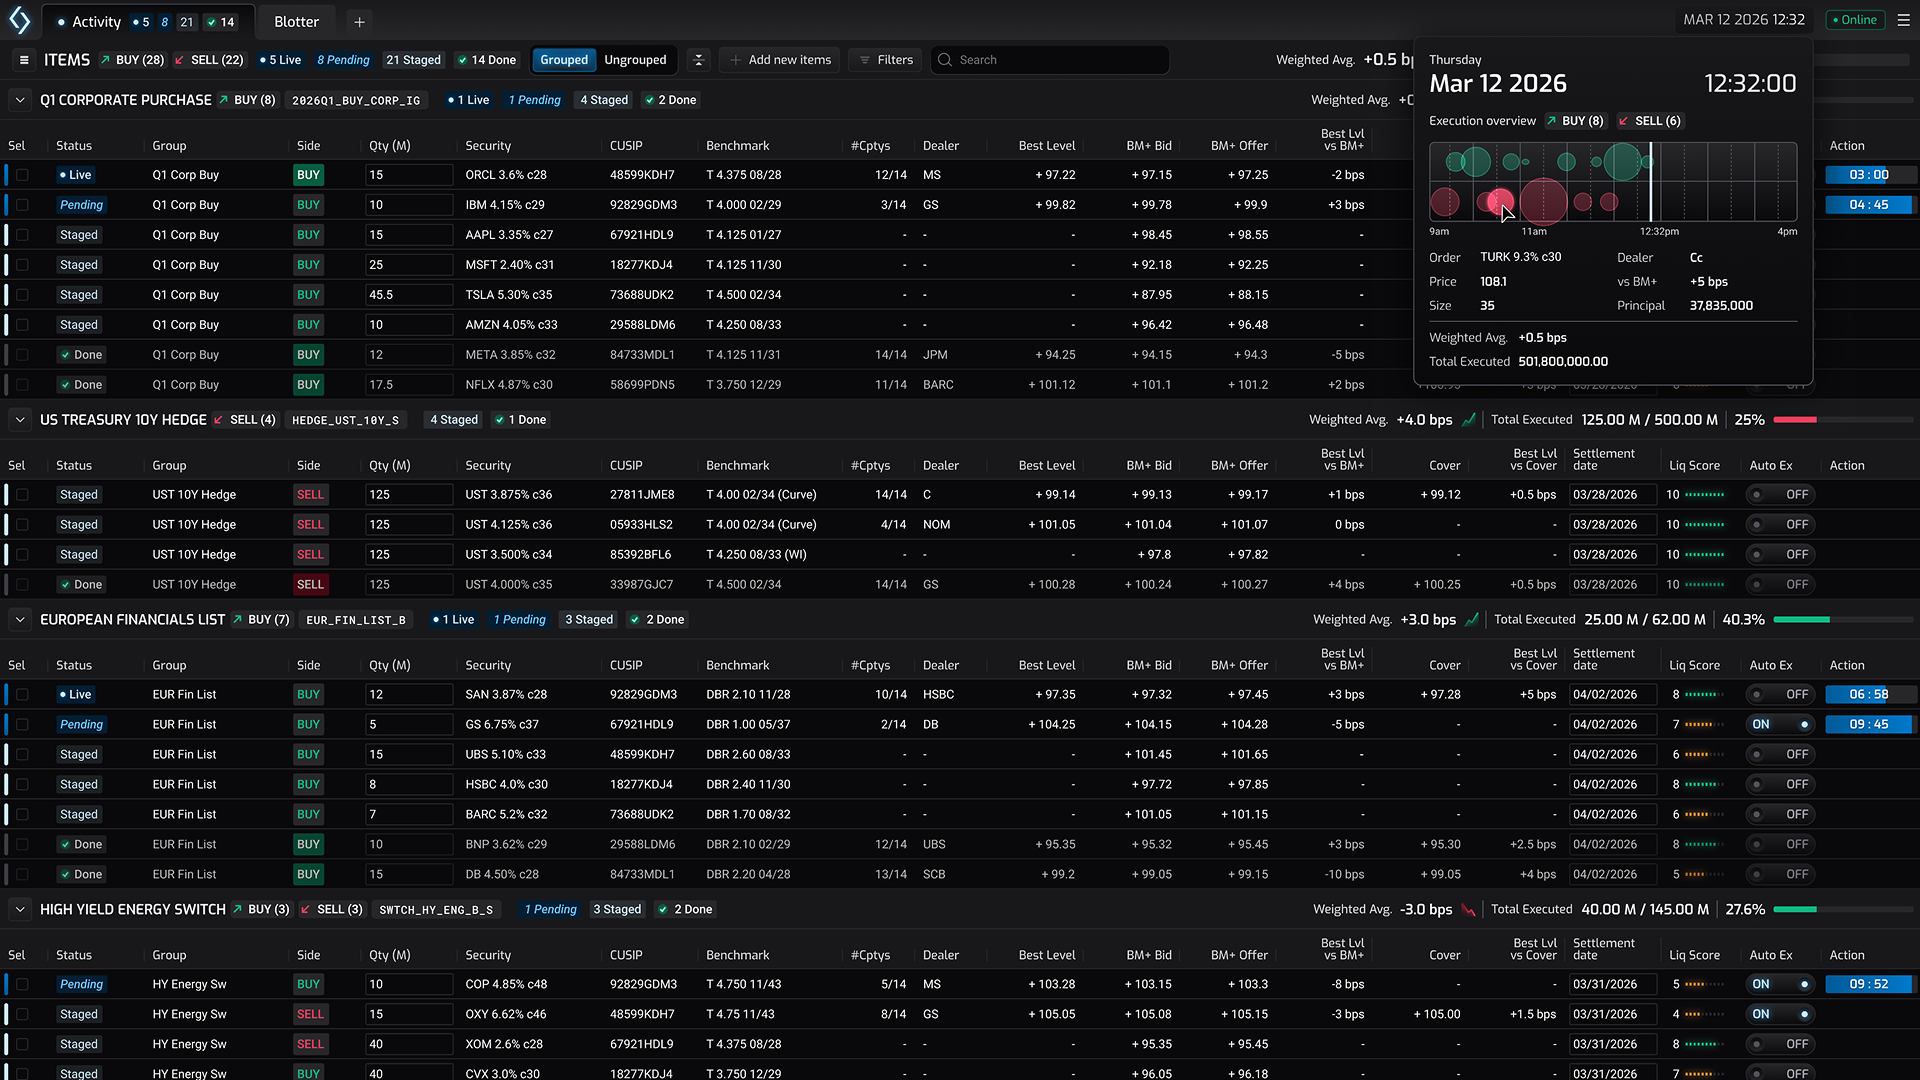Select checkbox for ORCL 3.6% c28 row
Image resolution: width=1920 pixels, height=1080 pixels.
[22, 175]
